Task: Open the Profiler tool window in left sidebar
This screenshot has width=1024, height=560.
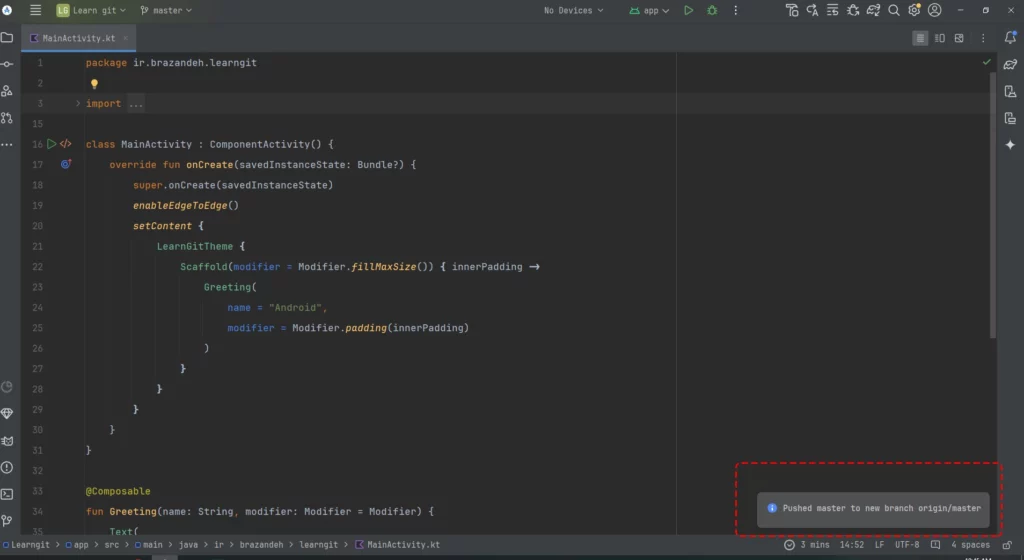Action: coord(7,387)
